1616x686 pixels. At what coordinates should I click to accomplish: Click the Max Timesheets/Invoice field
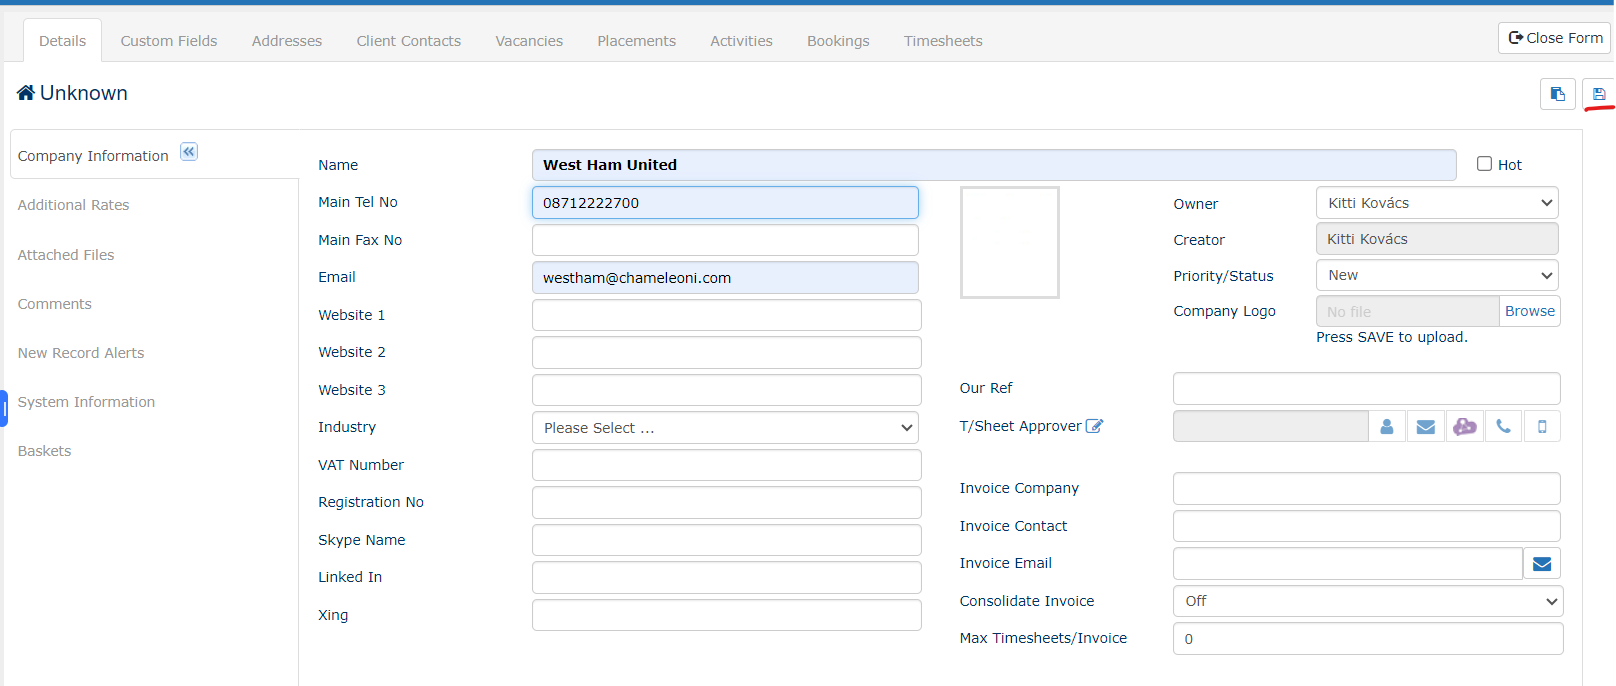pos(1368,639)
